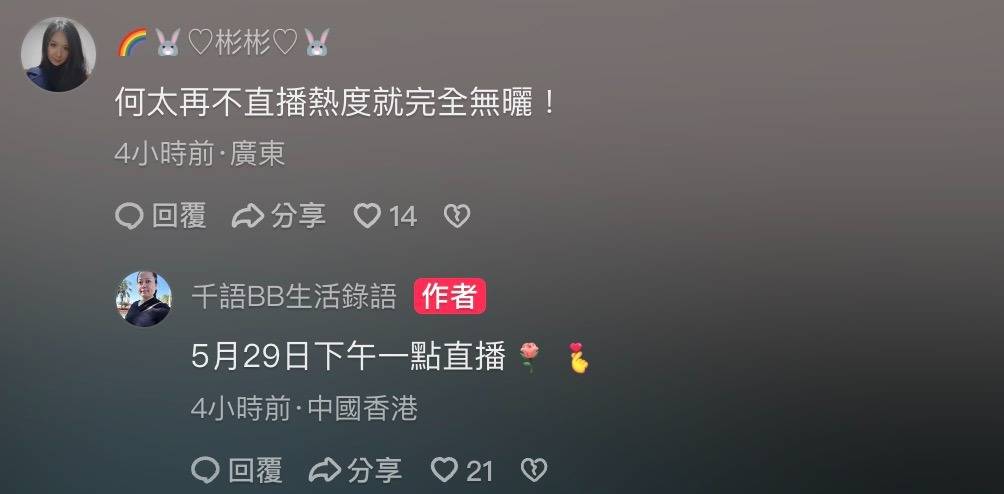Like 彬彬's comment with the heart icon

coord(368,216)
